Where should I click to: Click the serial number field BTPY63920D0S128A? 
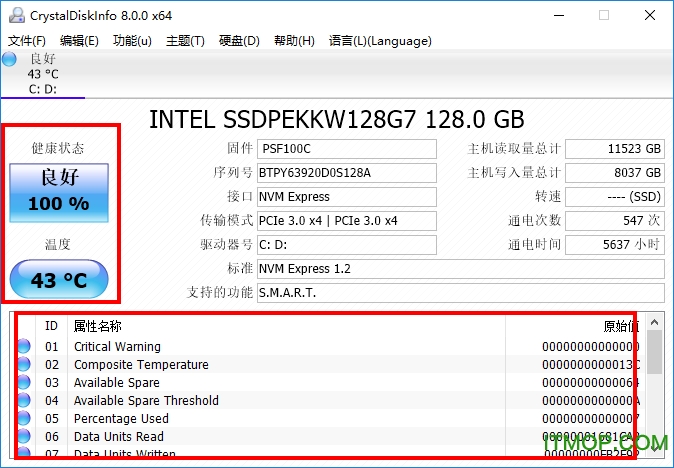346,173
